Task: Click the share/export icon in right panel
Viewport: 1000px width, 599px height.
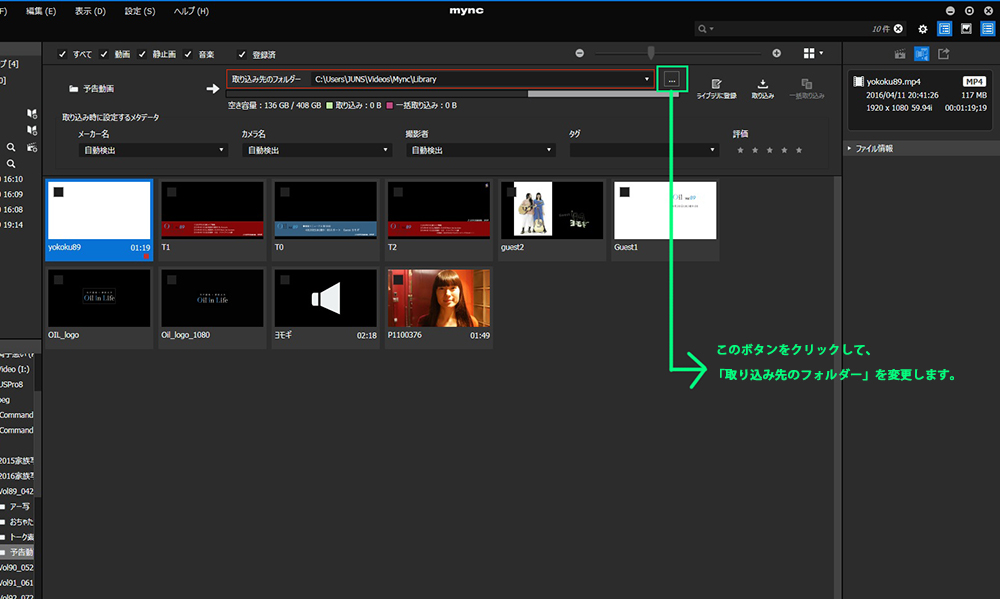Action: click(x=943, y=54)
